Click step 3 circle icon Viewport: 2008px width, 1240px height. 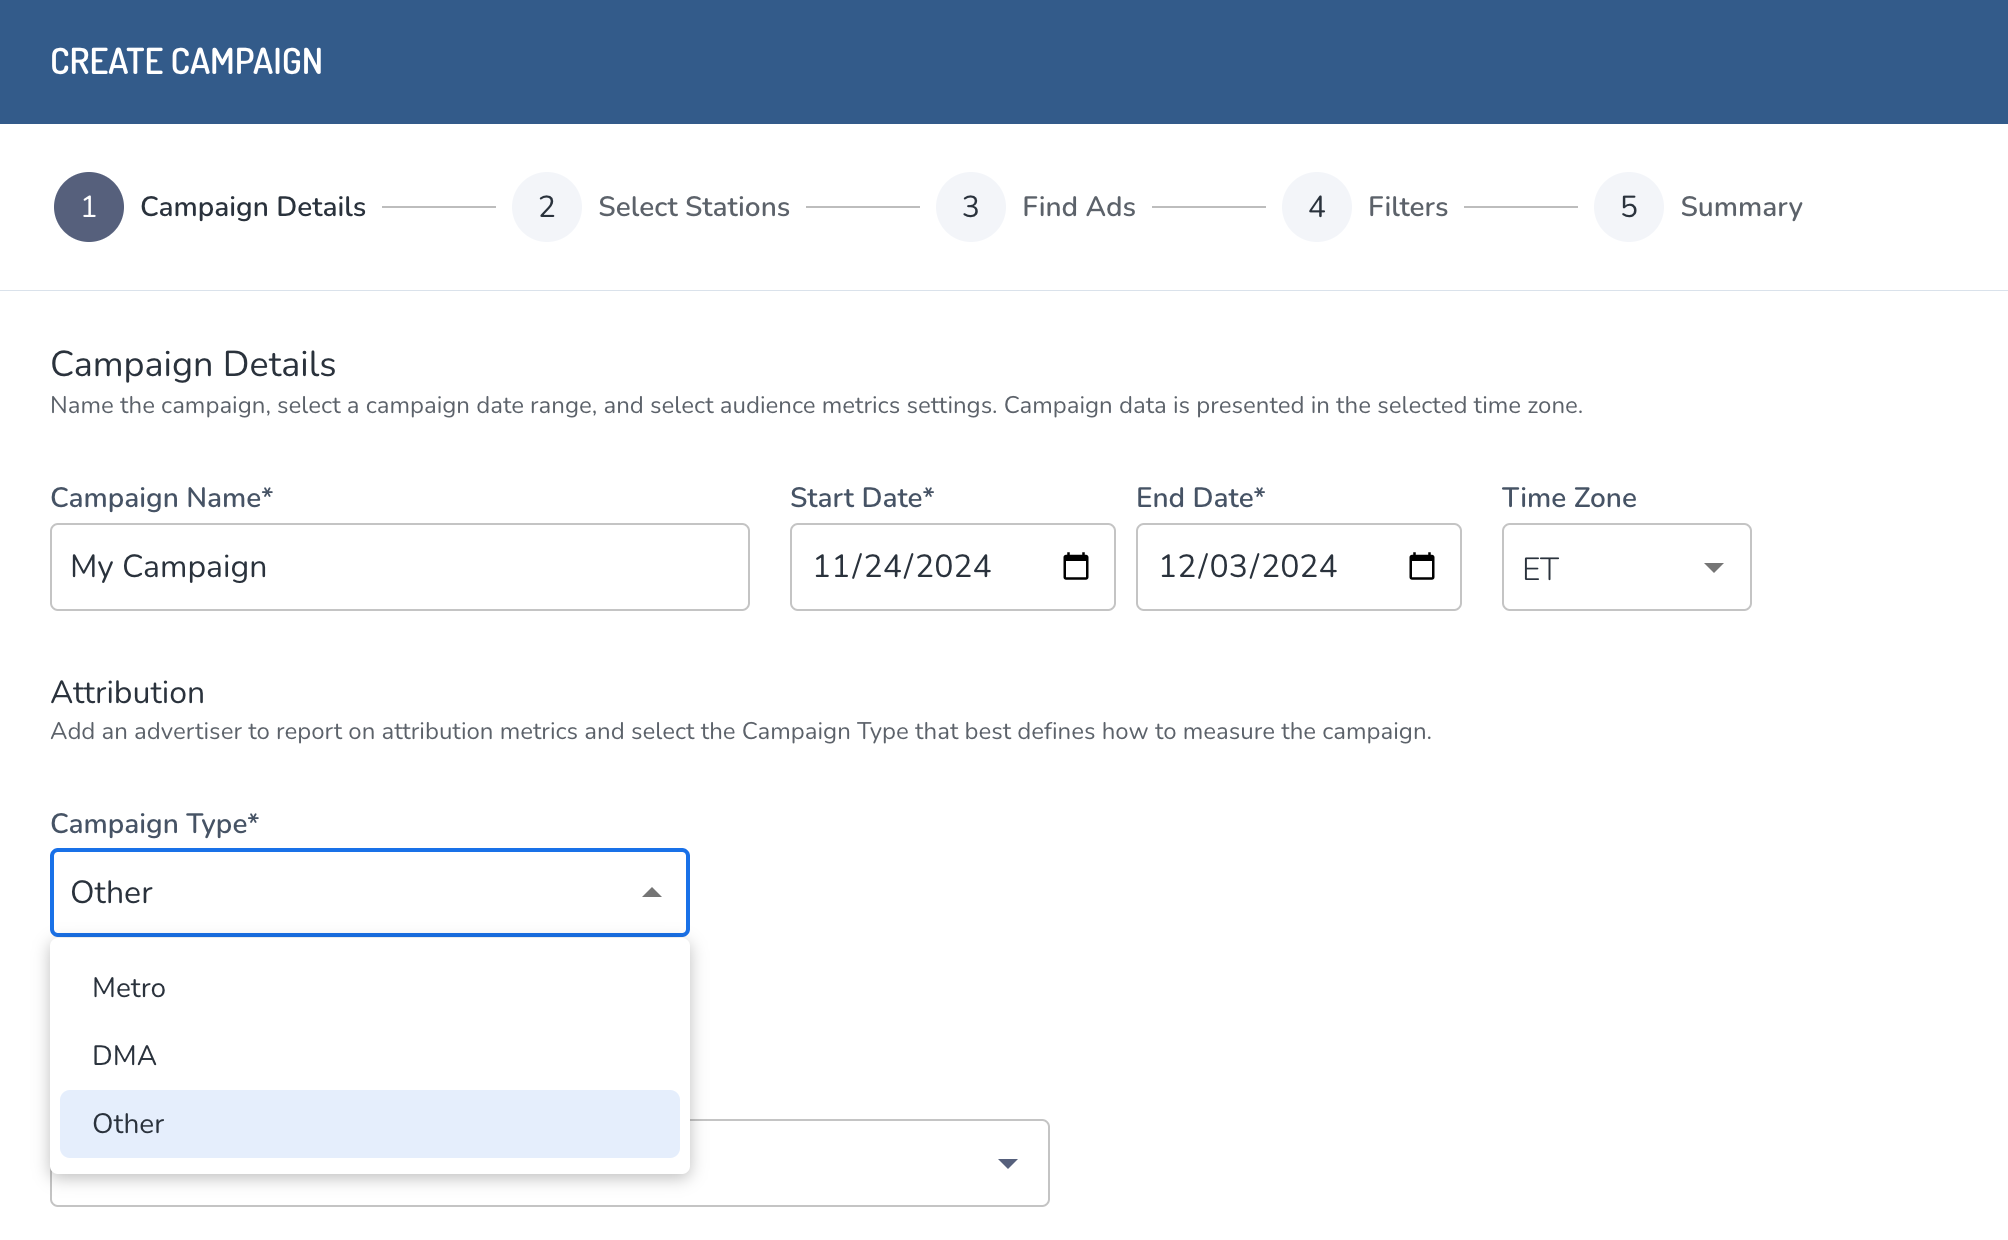pos(971,207)
